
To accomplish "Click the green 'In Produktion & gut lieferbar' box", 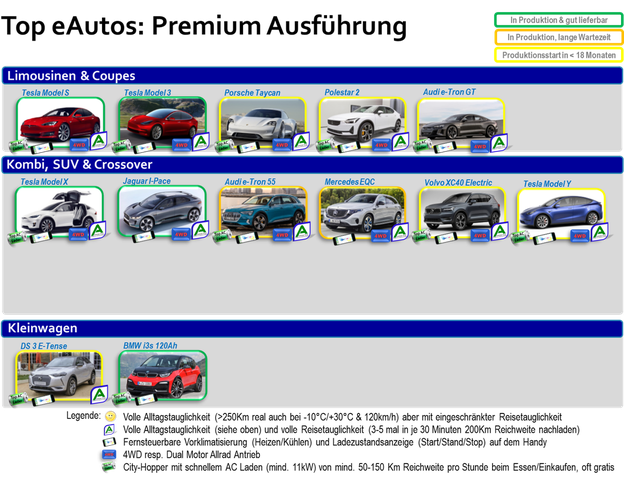I will click(x=559, y=20).
